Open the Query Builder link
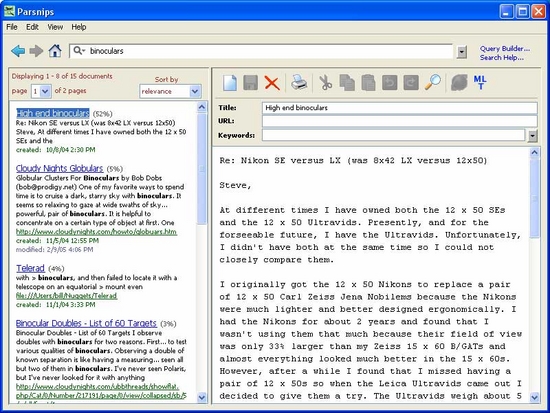 coord(505,48)
